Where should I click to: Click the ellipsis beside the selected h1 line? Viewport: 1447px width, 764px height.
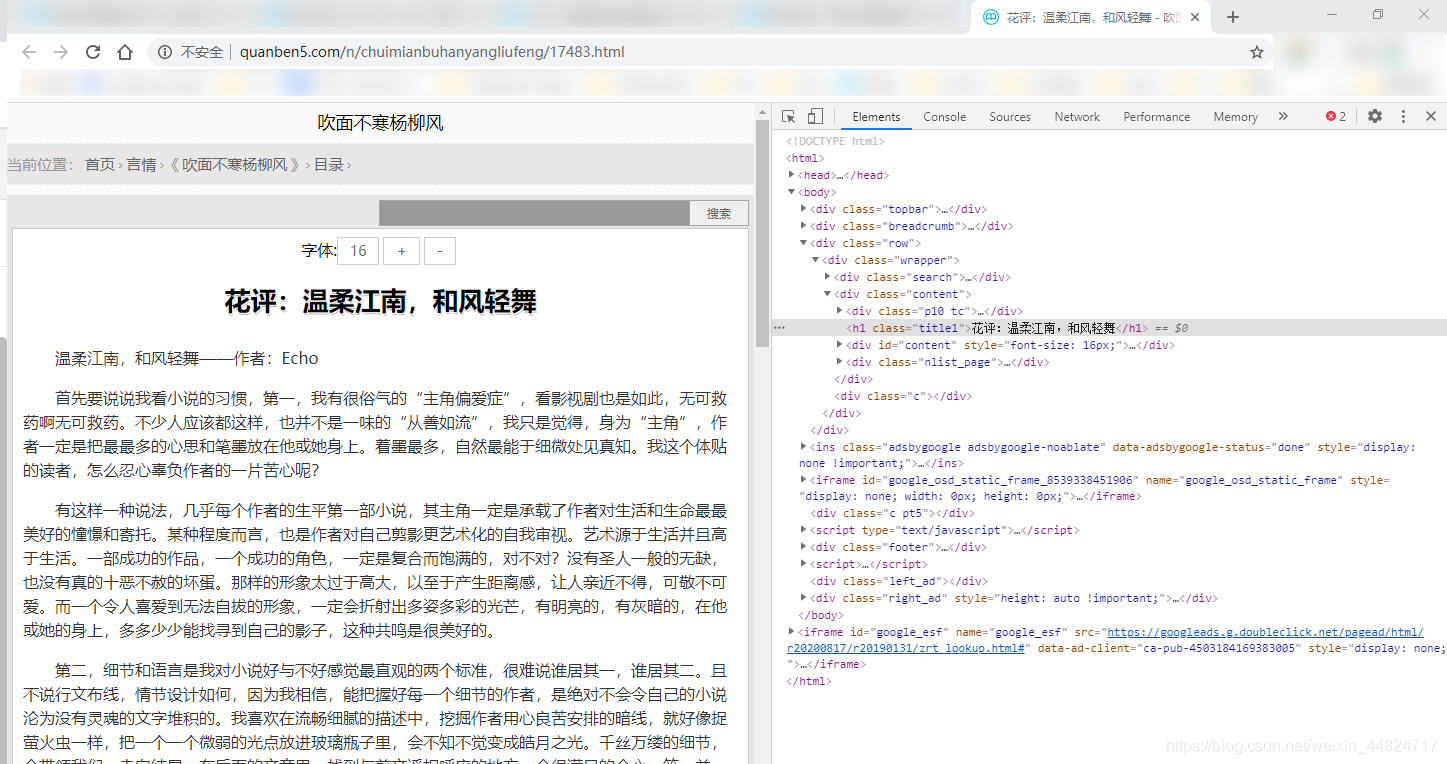click(779, 328)
